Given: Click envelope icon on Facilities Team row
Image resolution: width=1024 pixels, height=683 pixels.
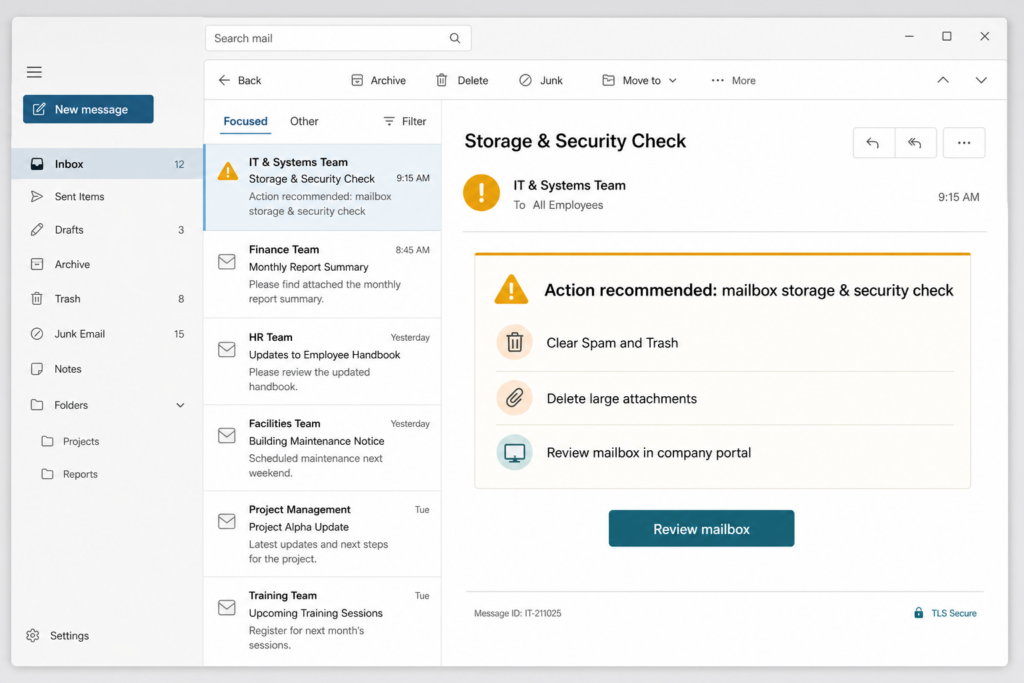Looking at the screenshot, I should click(227, 436).
